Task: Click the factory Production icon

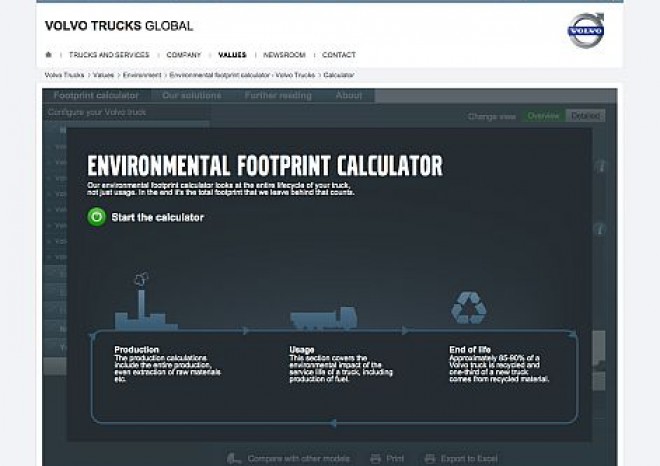Action: (146, 301)
